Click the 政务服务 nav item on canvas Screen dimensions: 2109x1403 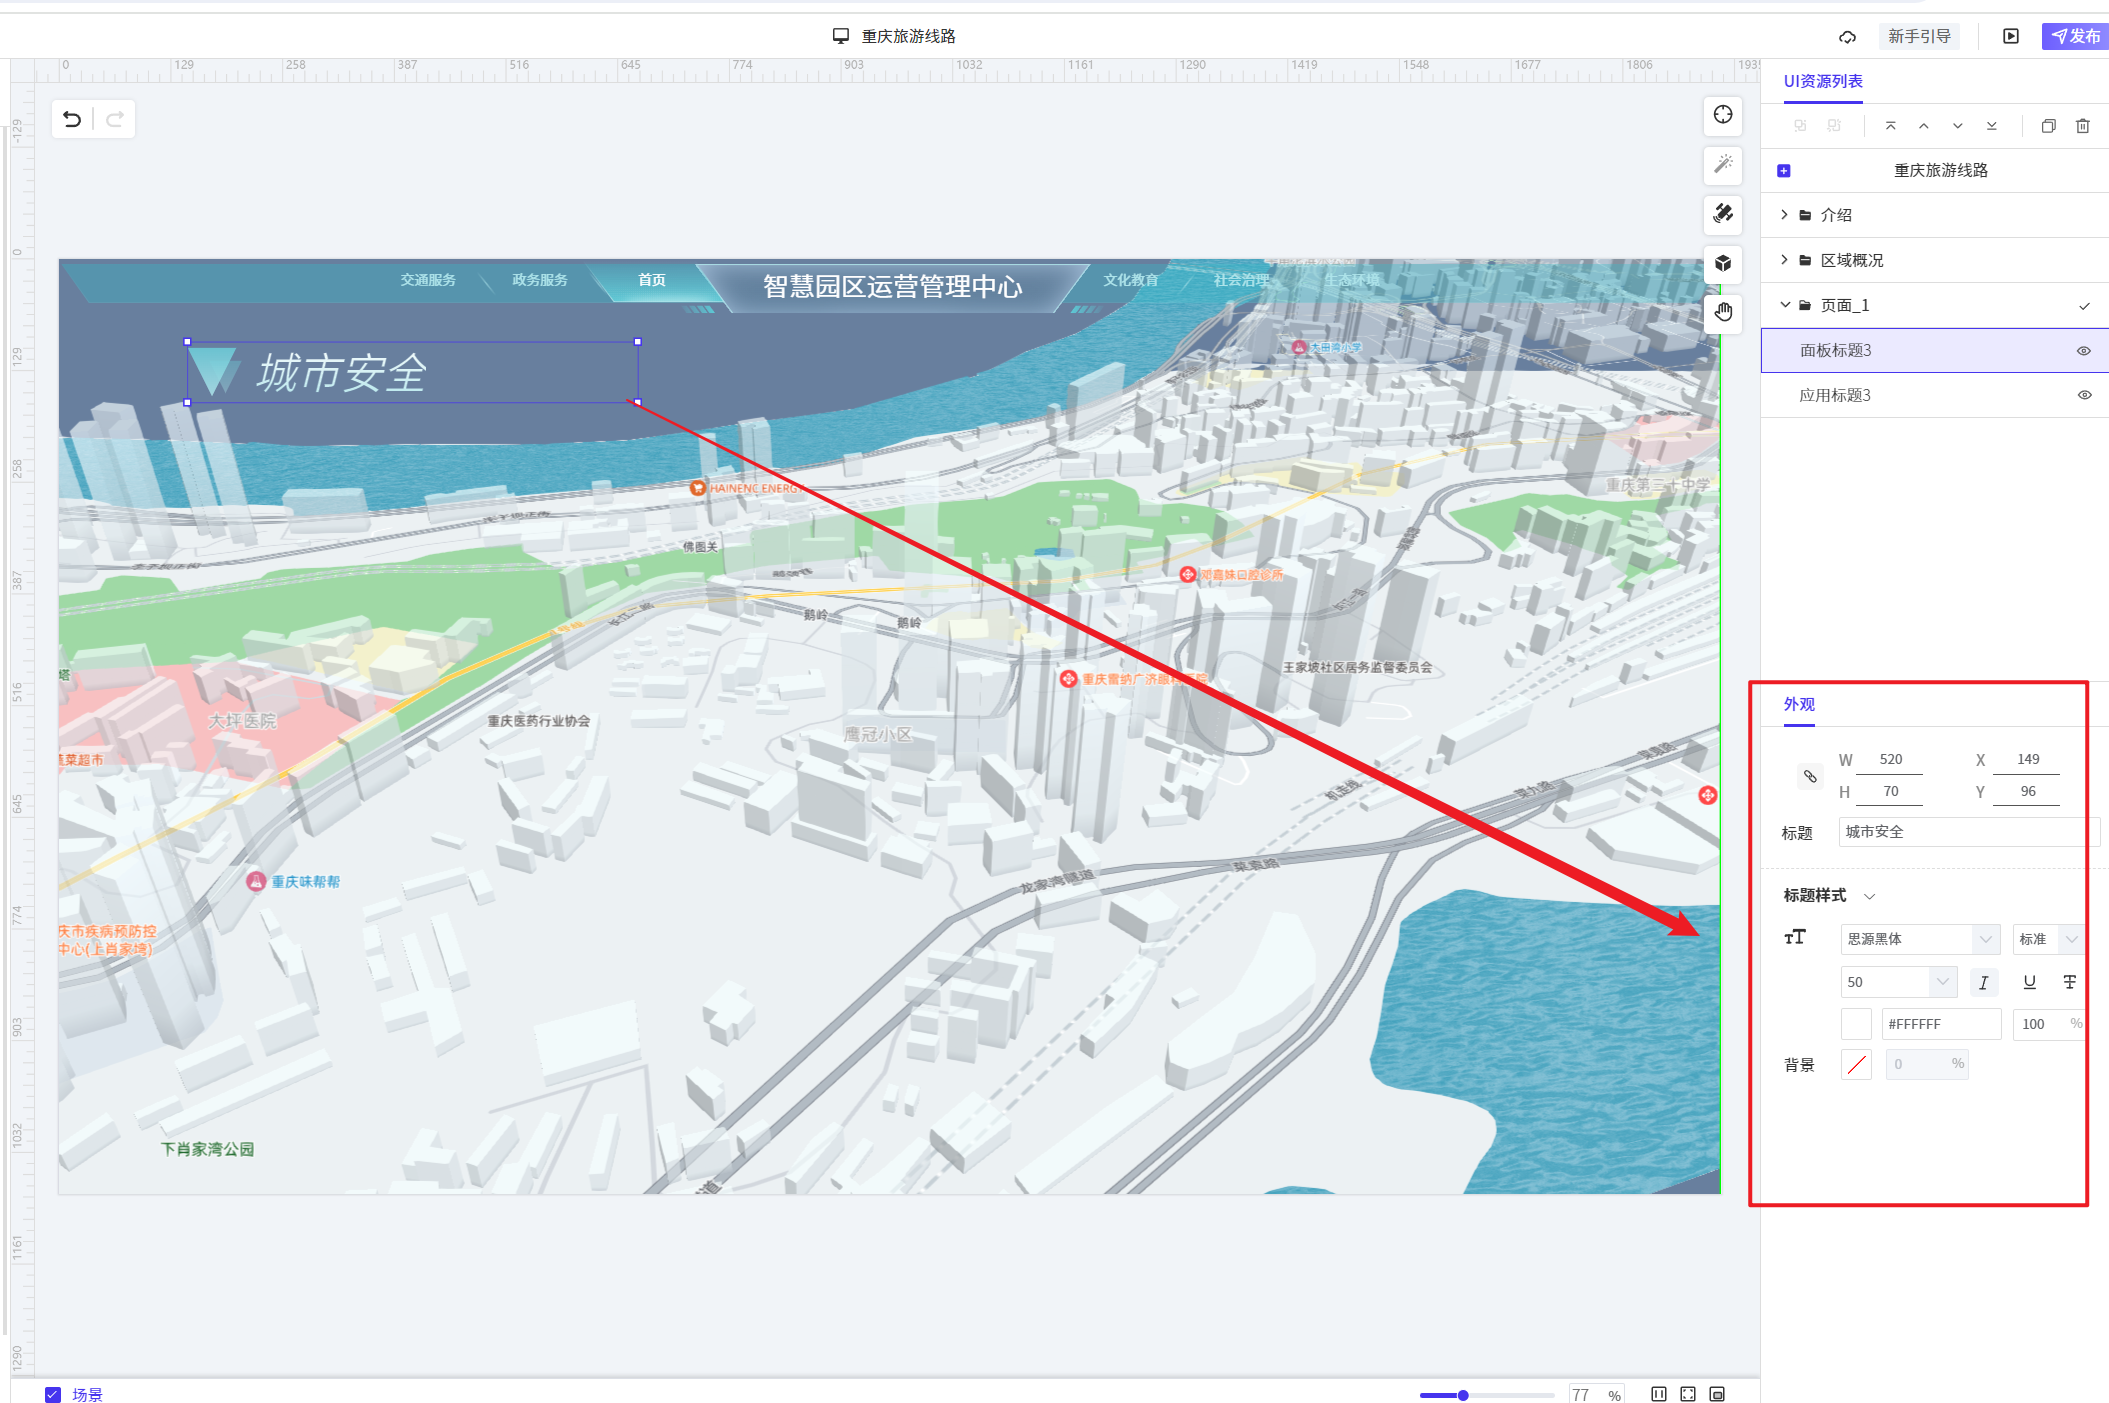click(540, 280)
